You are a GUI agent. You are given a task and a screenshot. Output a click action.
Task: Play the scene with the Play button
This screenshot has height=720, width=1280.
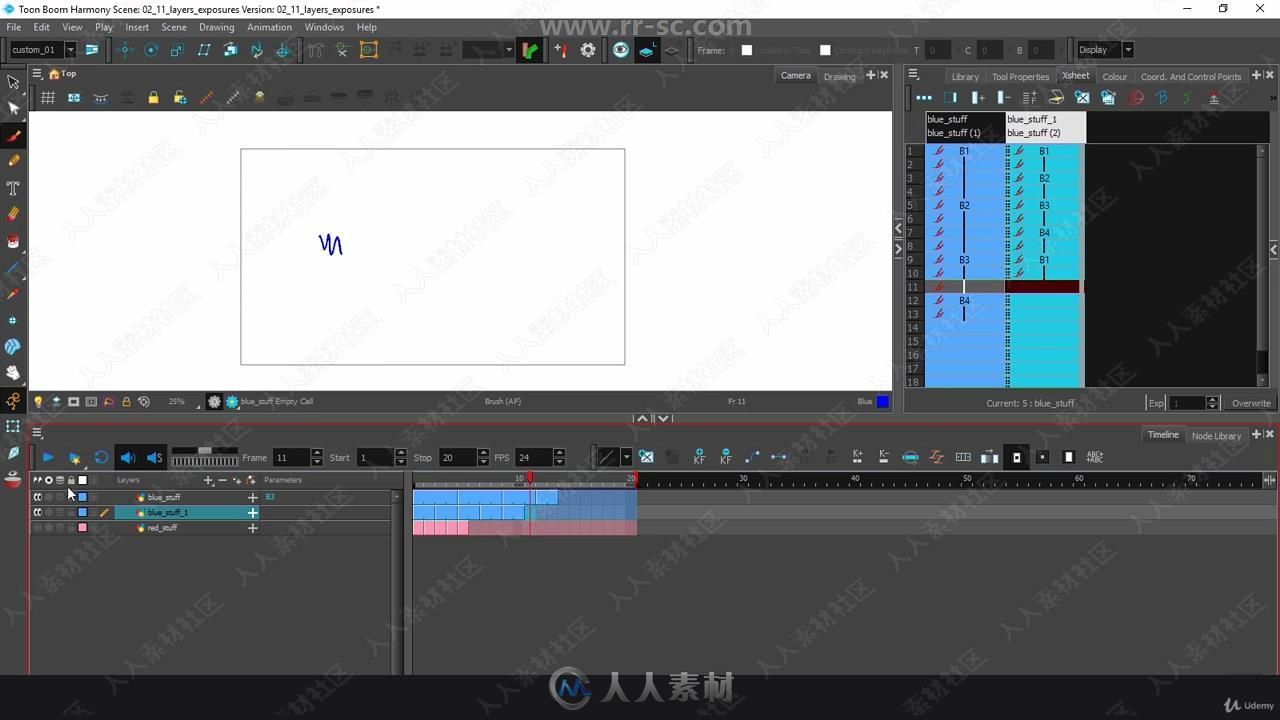47,457
